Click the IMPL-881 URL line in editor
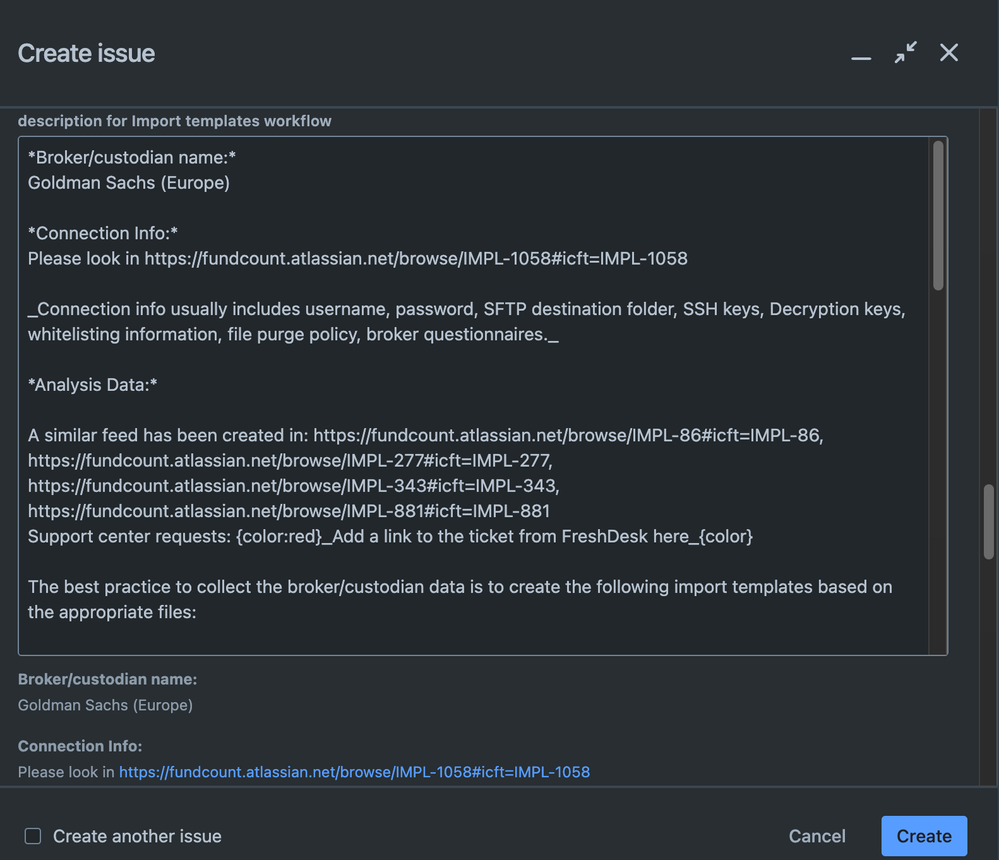The height and width of the screenshot is (860, 999). pos(289,511)
